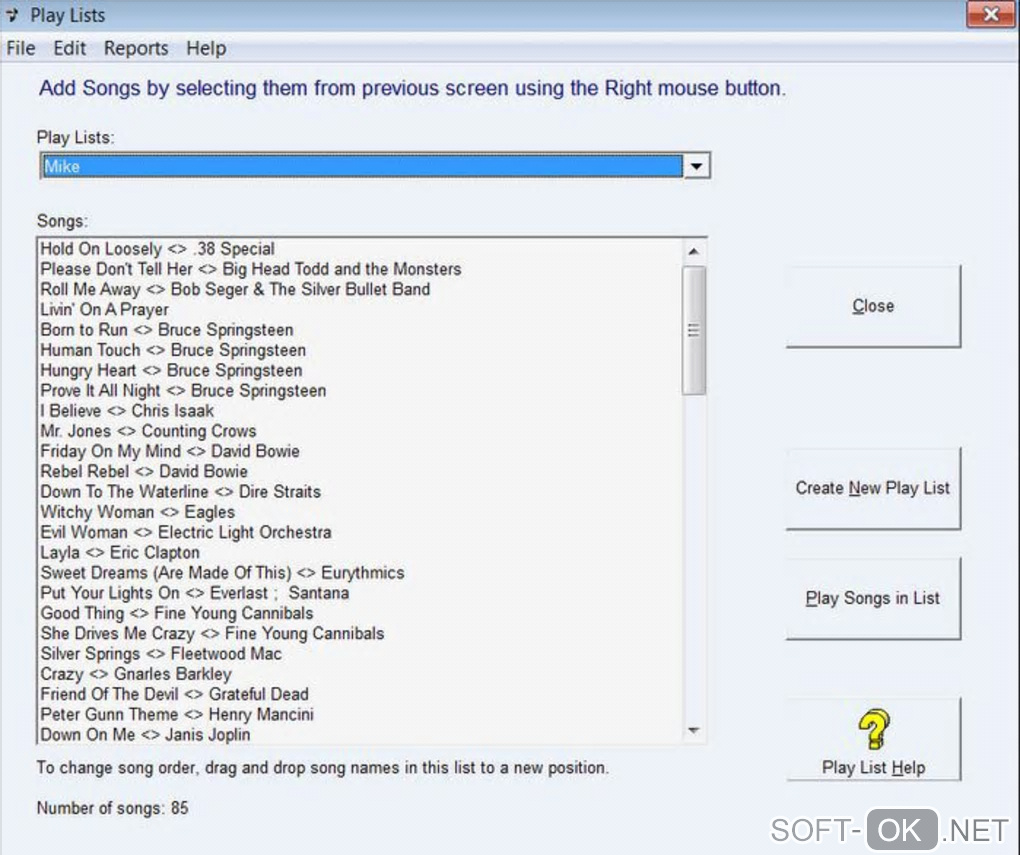Click Play Songs in List button
The image size is (1020, 855).
873,598
